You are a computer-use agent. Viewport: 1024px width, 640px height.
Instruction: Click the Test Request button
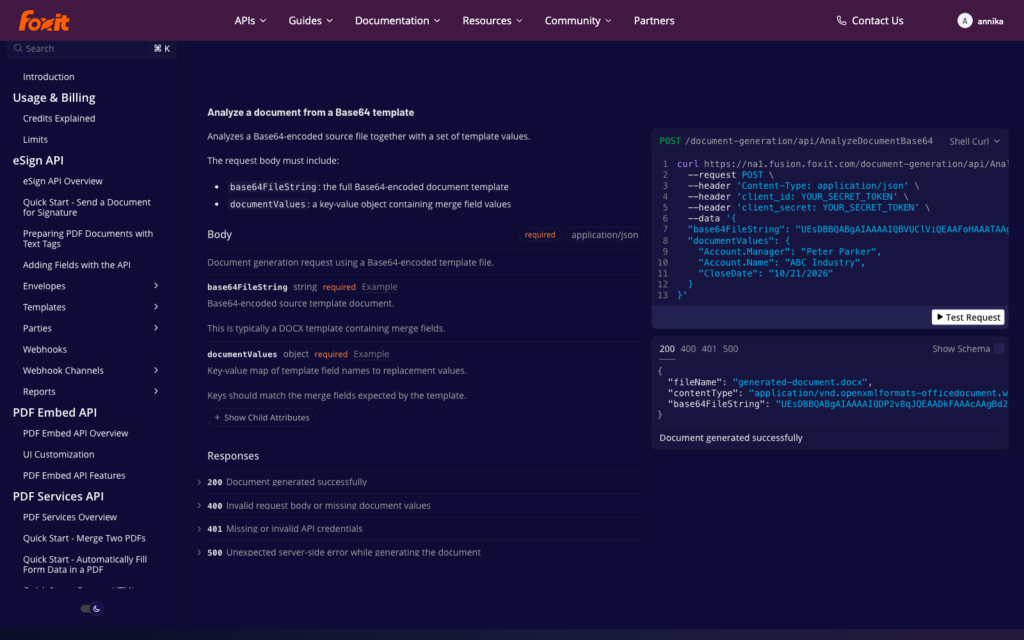(968, 317)
